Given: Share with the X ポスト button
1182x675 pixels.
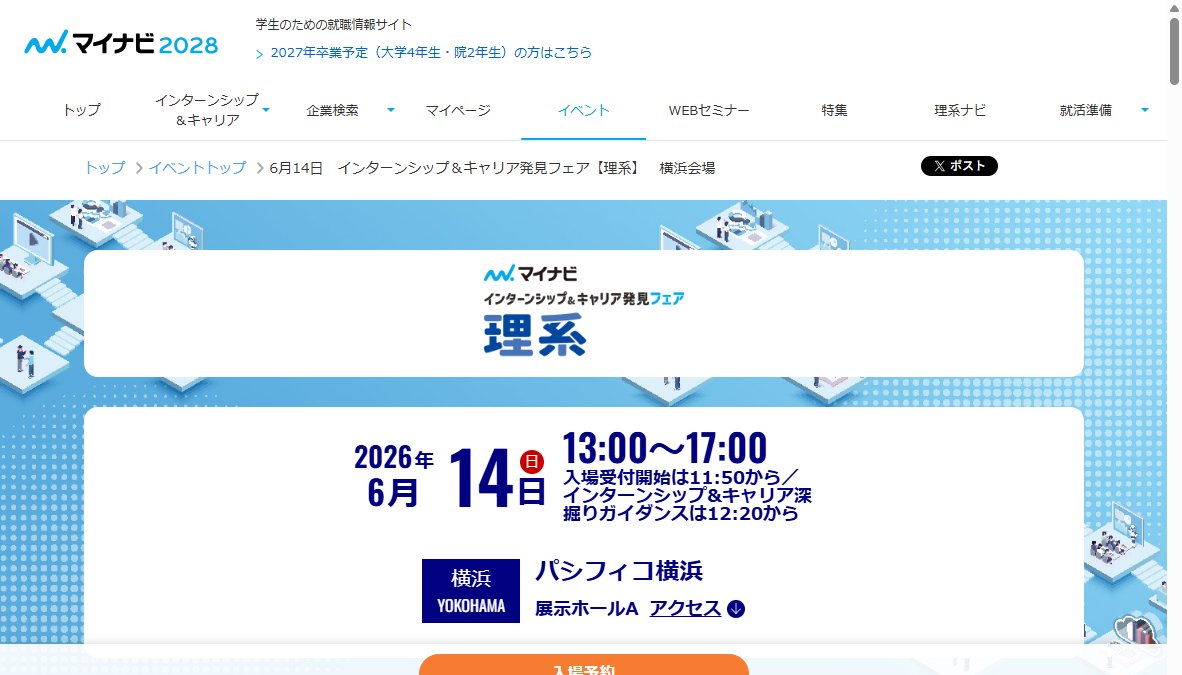Looking at the screenshot, I should tap(959, 166).
